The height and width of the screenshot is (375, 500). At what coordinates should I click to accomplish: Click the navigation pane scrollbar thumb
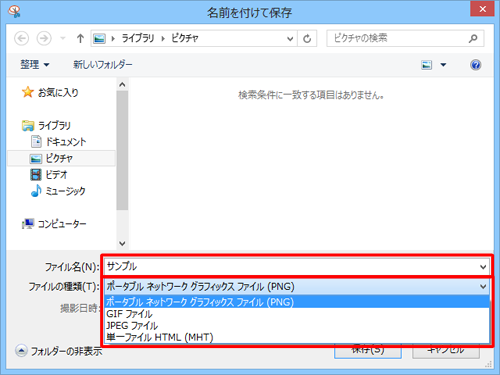click(122, 150)
